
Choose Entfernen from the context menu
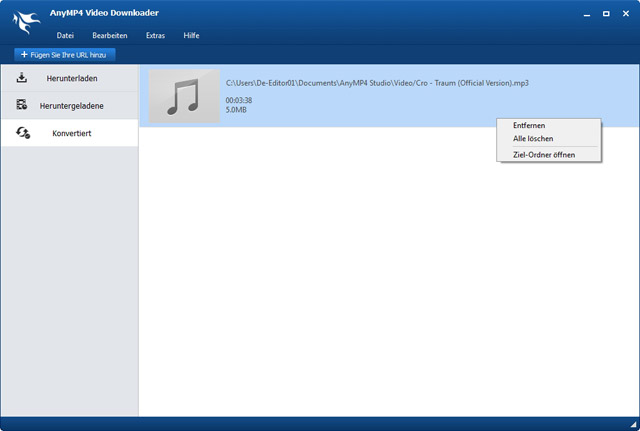coord(549,125)
